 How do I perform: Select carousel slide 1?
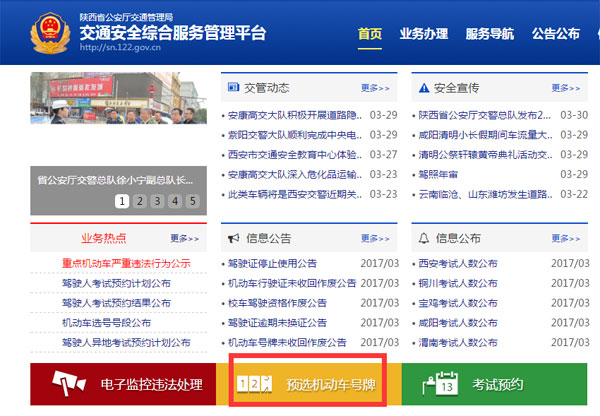tap(122, 201)
